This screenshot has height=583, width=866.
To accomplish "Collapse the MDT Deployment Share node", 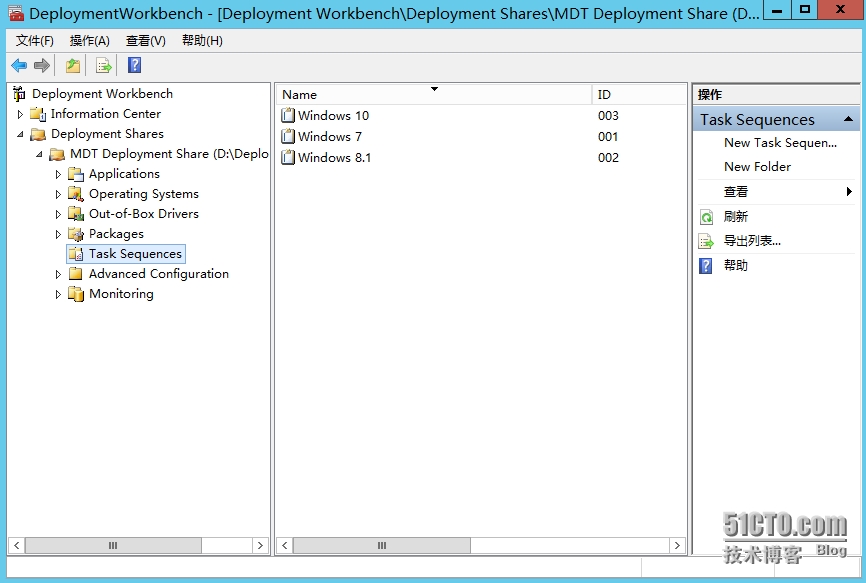I will tap(39, 154).
